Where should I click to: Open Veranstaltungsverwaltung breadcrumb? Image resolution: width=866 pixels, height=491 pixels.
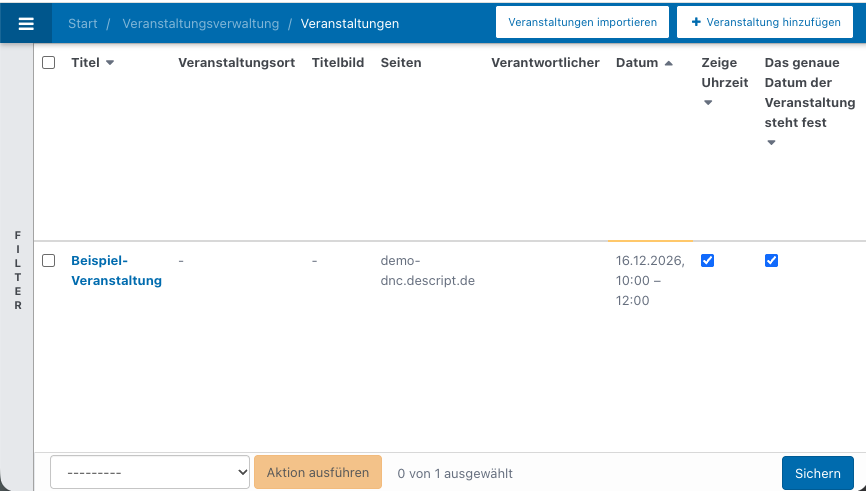pyautogui.click(x=200, y=24)
